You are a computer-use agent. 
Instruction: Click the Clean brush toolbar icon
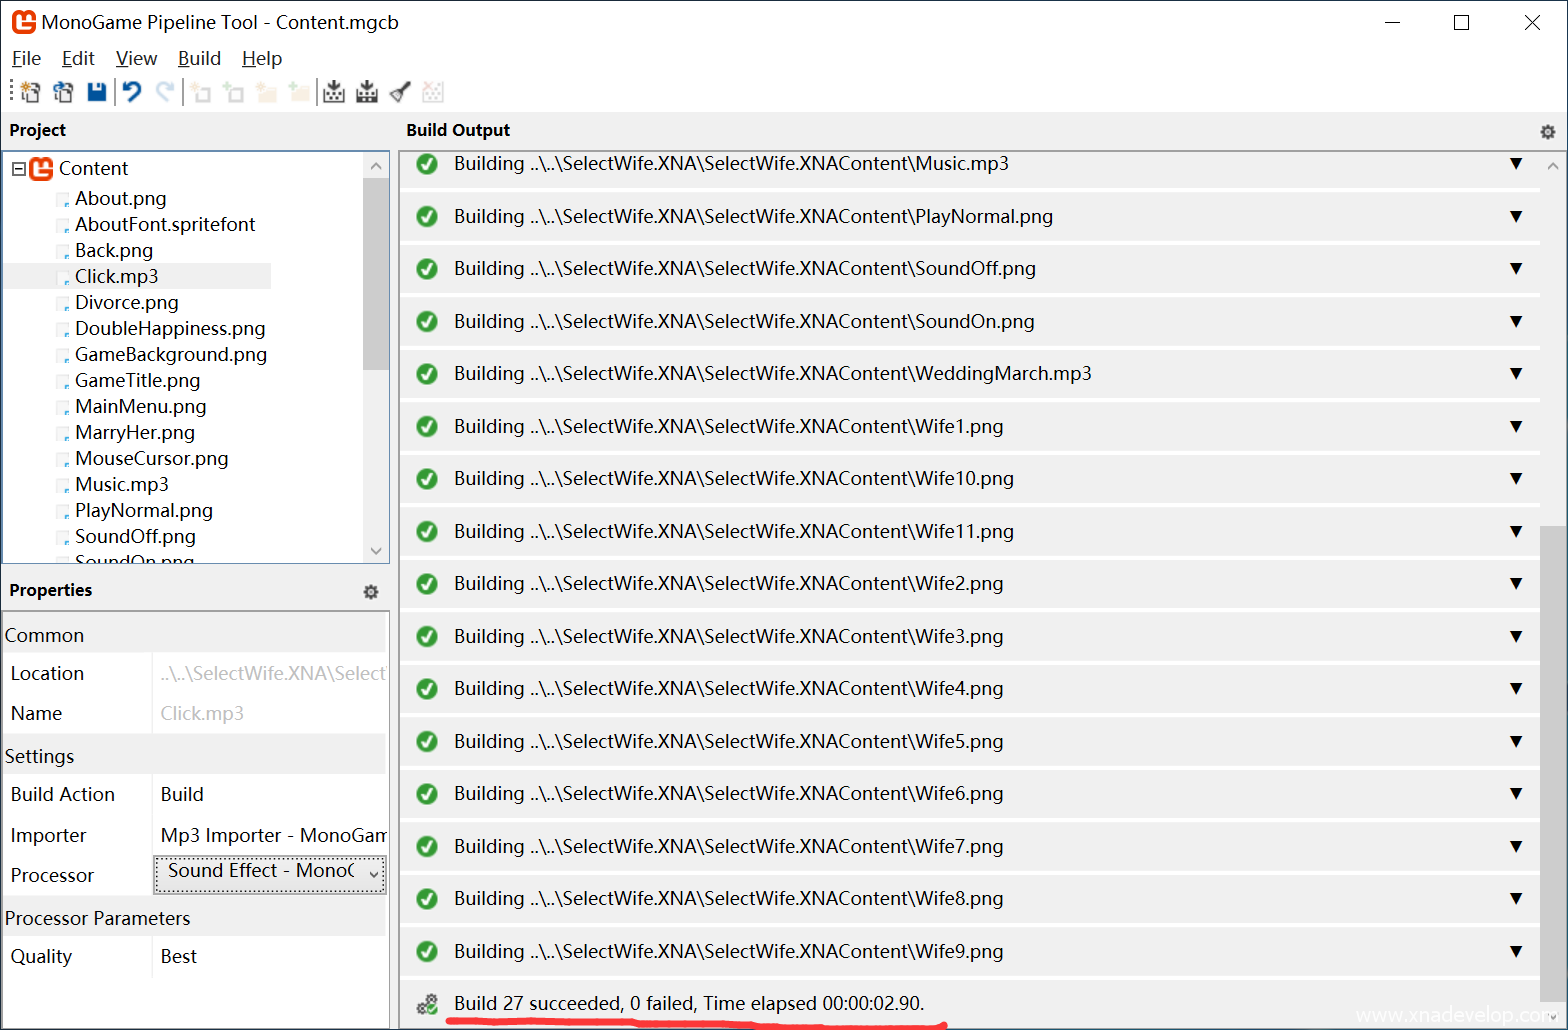pos(400,92)
